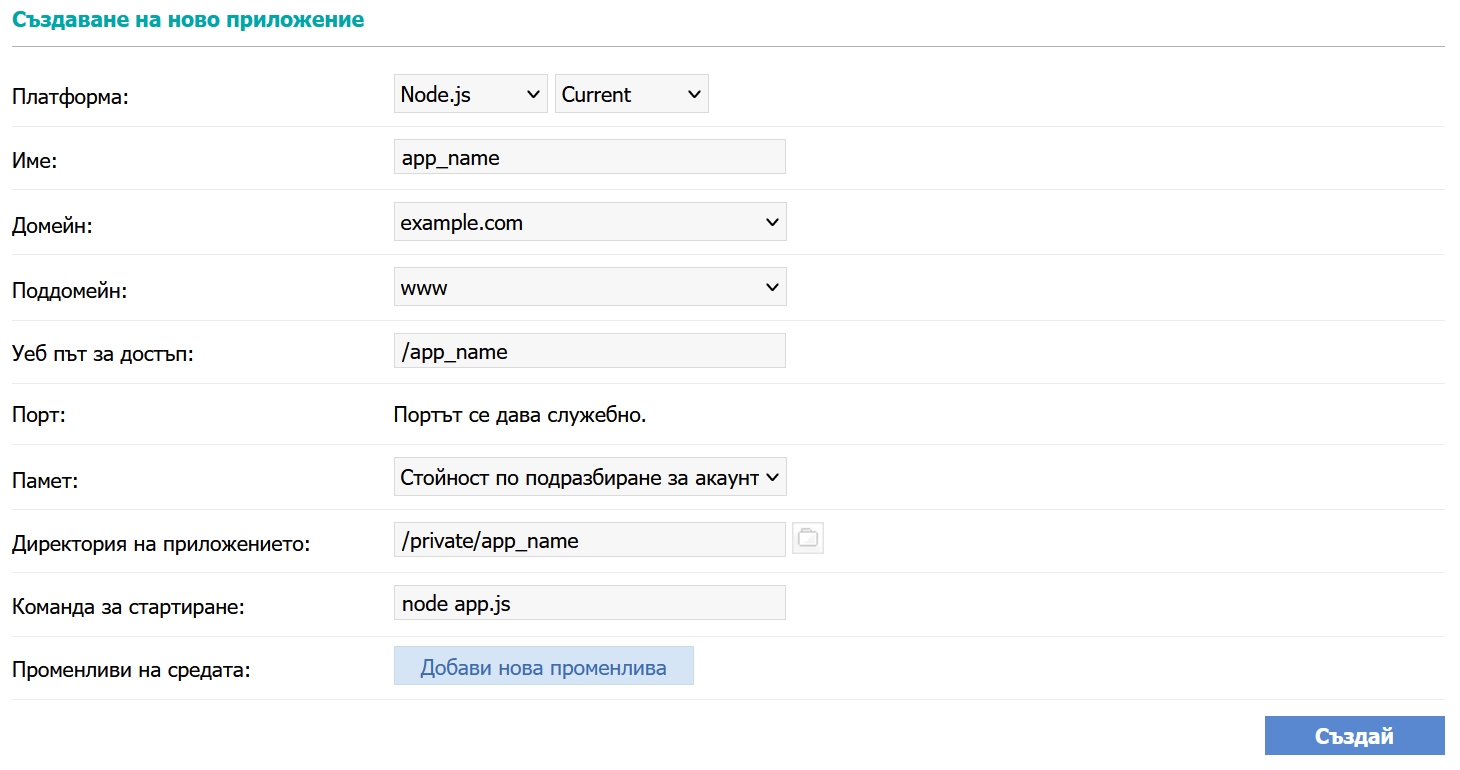Click the Създаване на ново приложение heading
The width and height of the screenshot is (1460, 770).
(188, 20)
